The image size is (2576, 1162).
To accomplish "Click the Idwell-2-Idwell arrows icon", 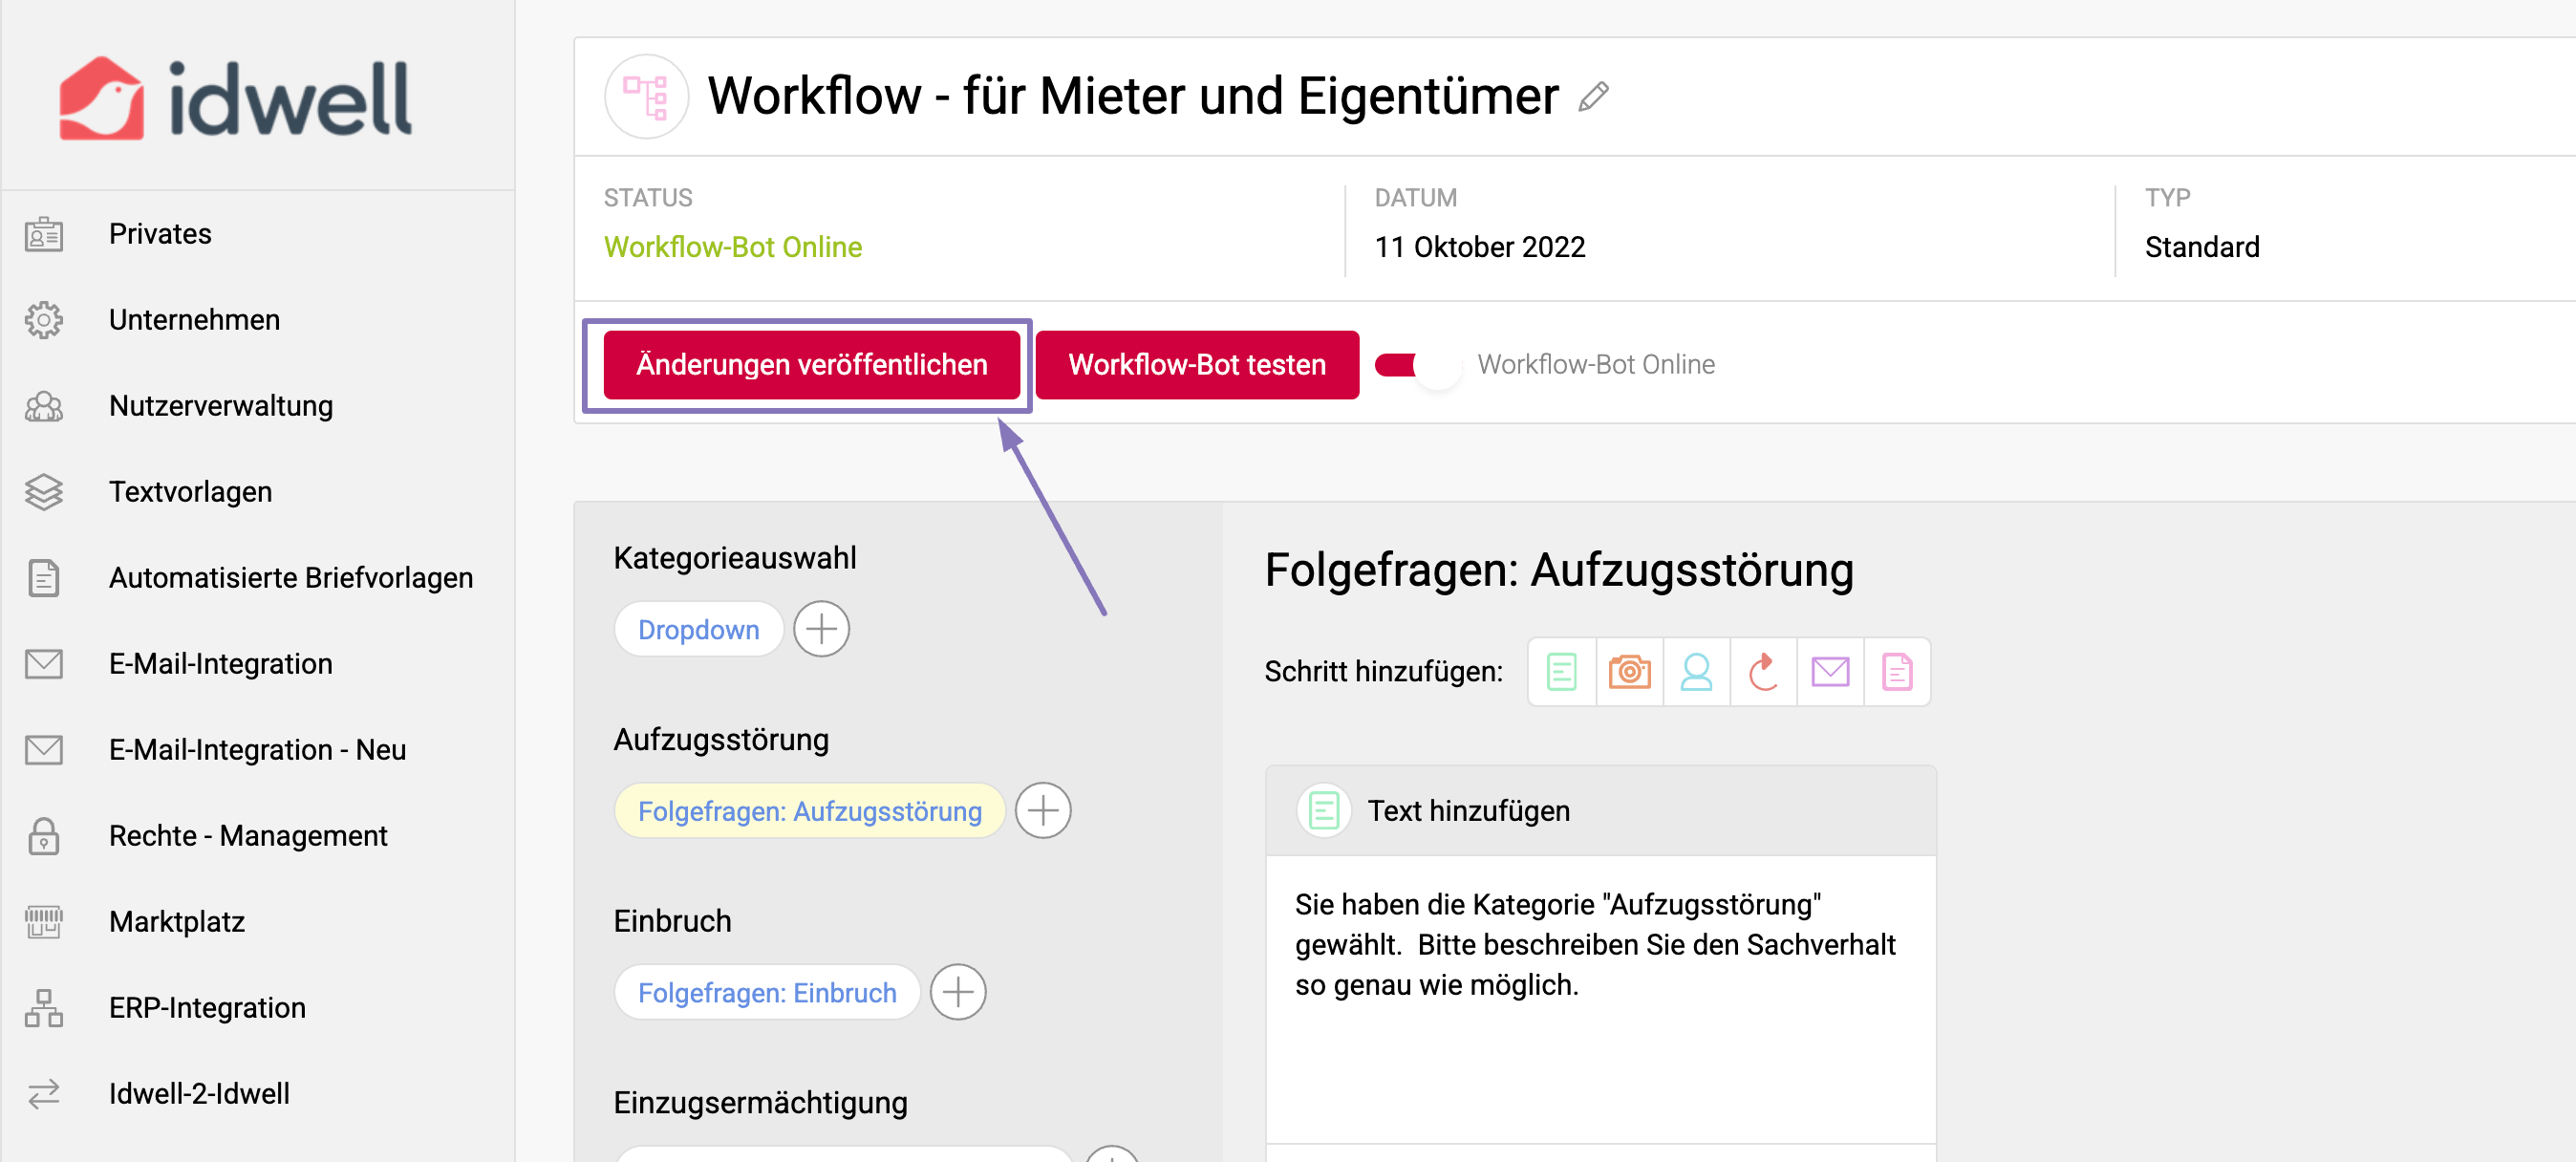I will click(44, 1094).
